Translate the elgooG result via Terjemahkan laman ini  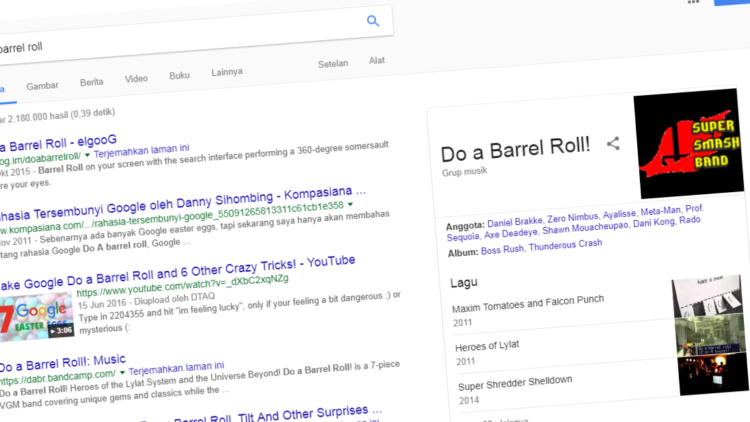[x=142, y=151]
